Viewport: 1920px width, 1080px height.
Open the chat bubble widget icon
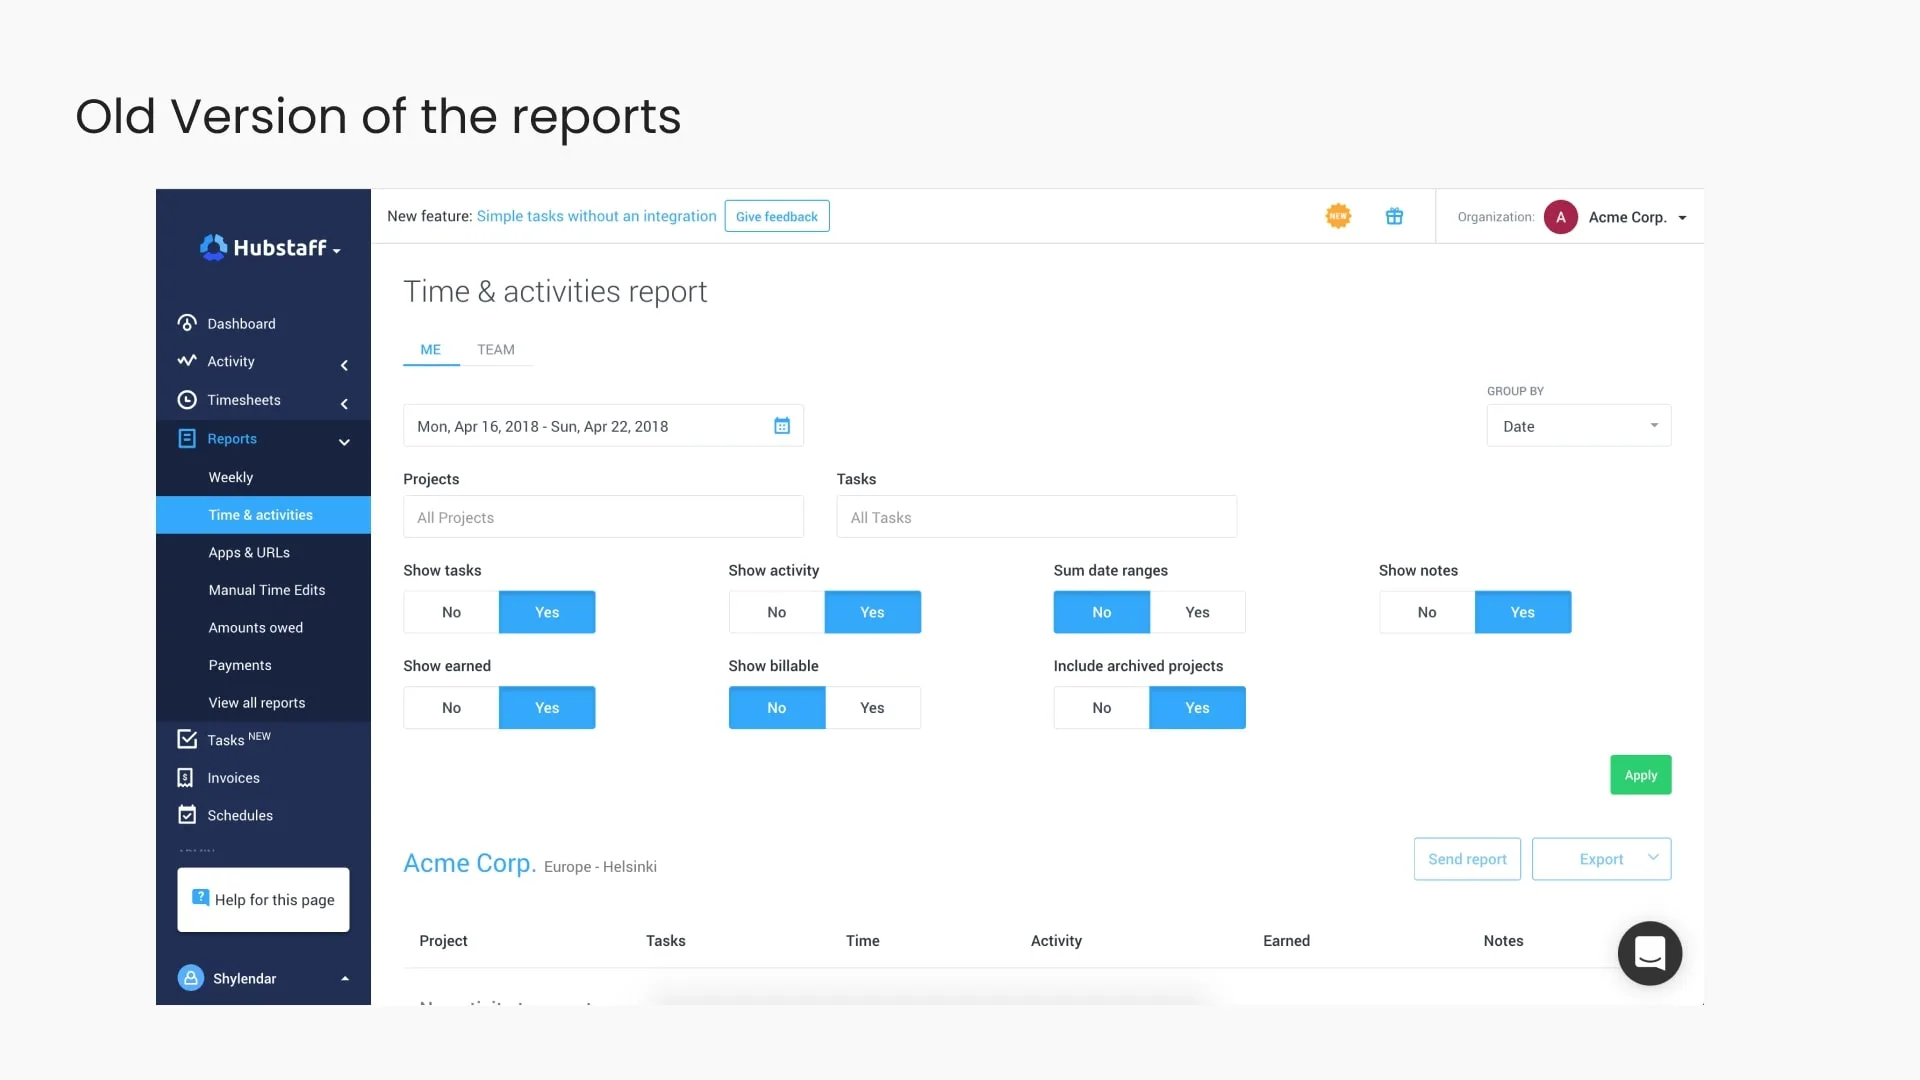1649,953
